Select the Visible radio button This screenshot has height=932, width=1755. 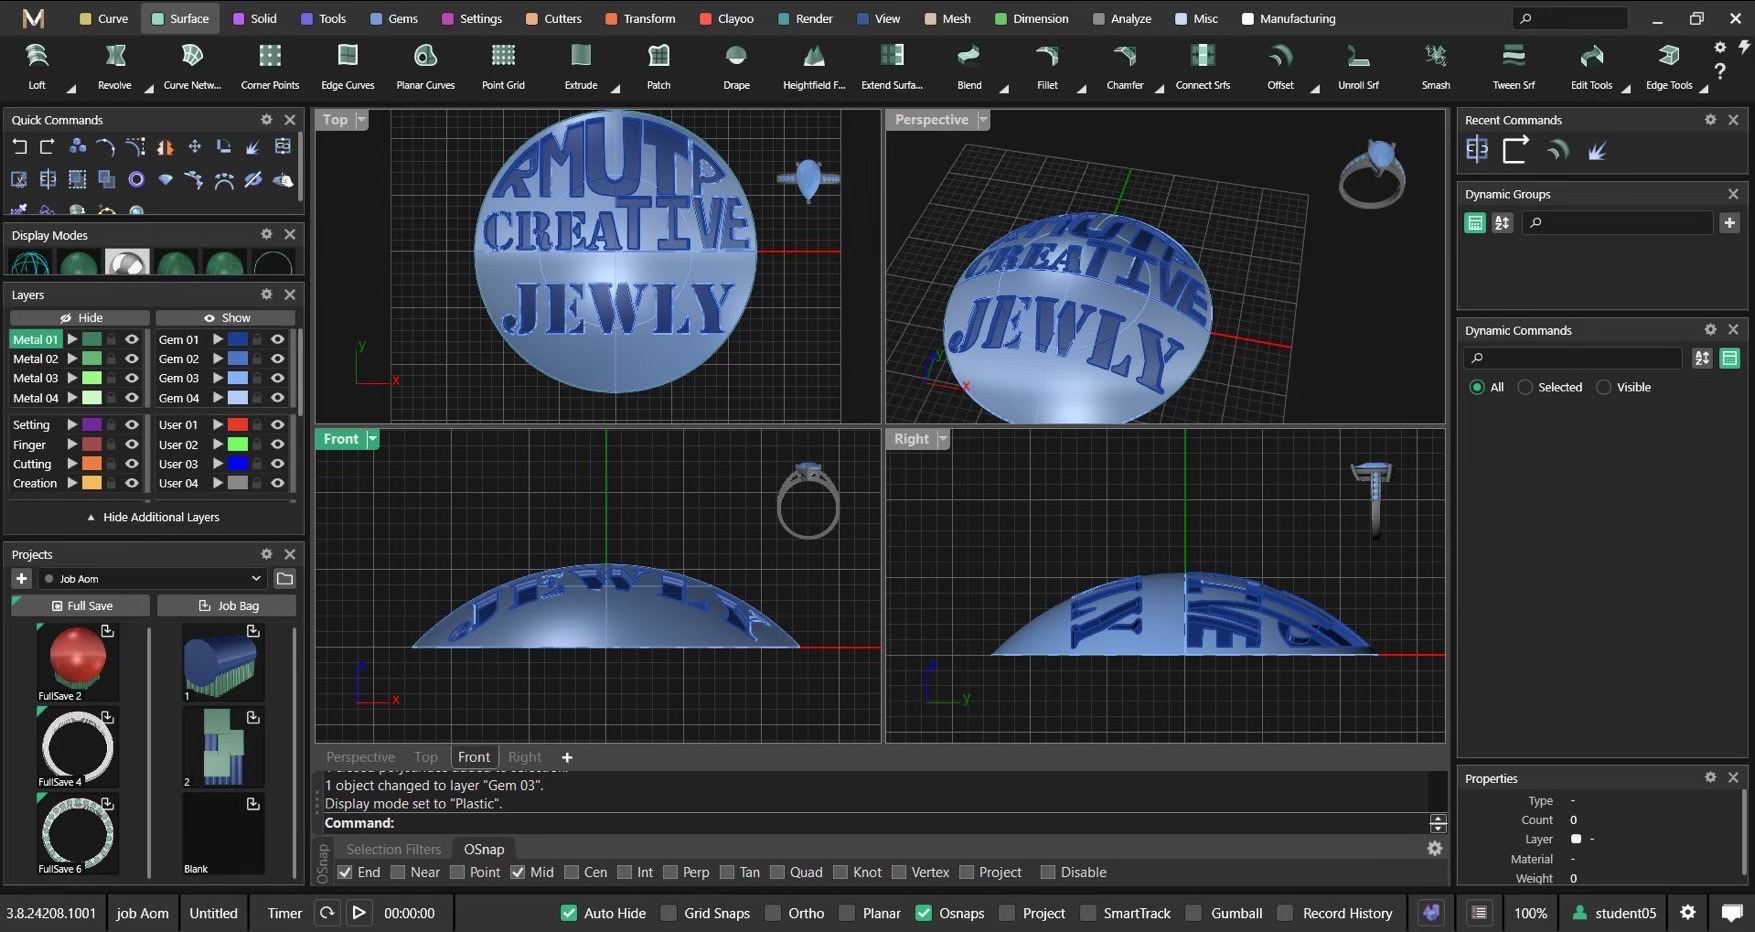tap(1604, 387)
